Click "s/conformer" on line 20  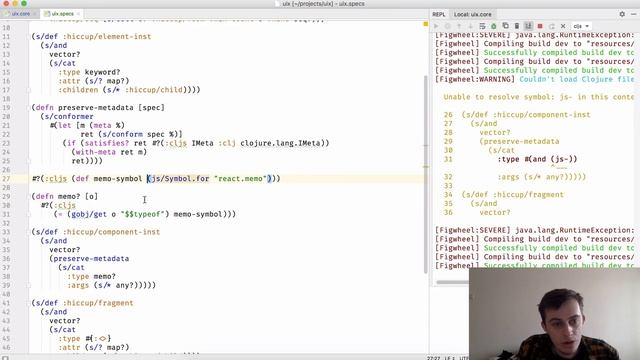point(69,116)
